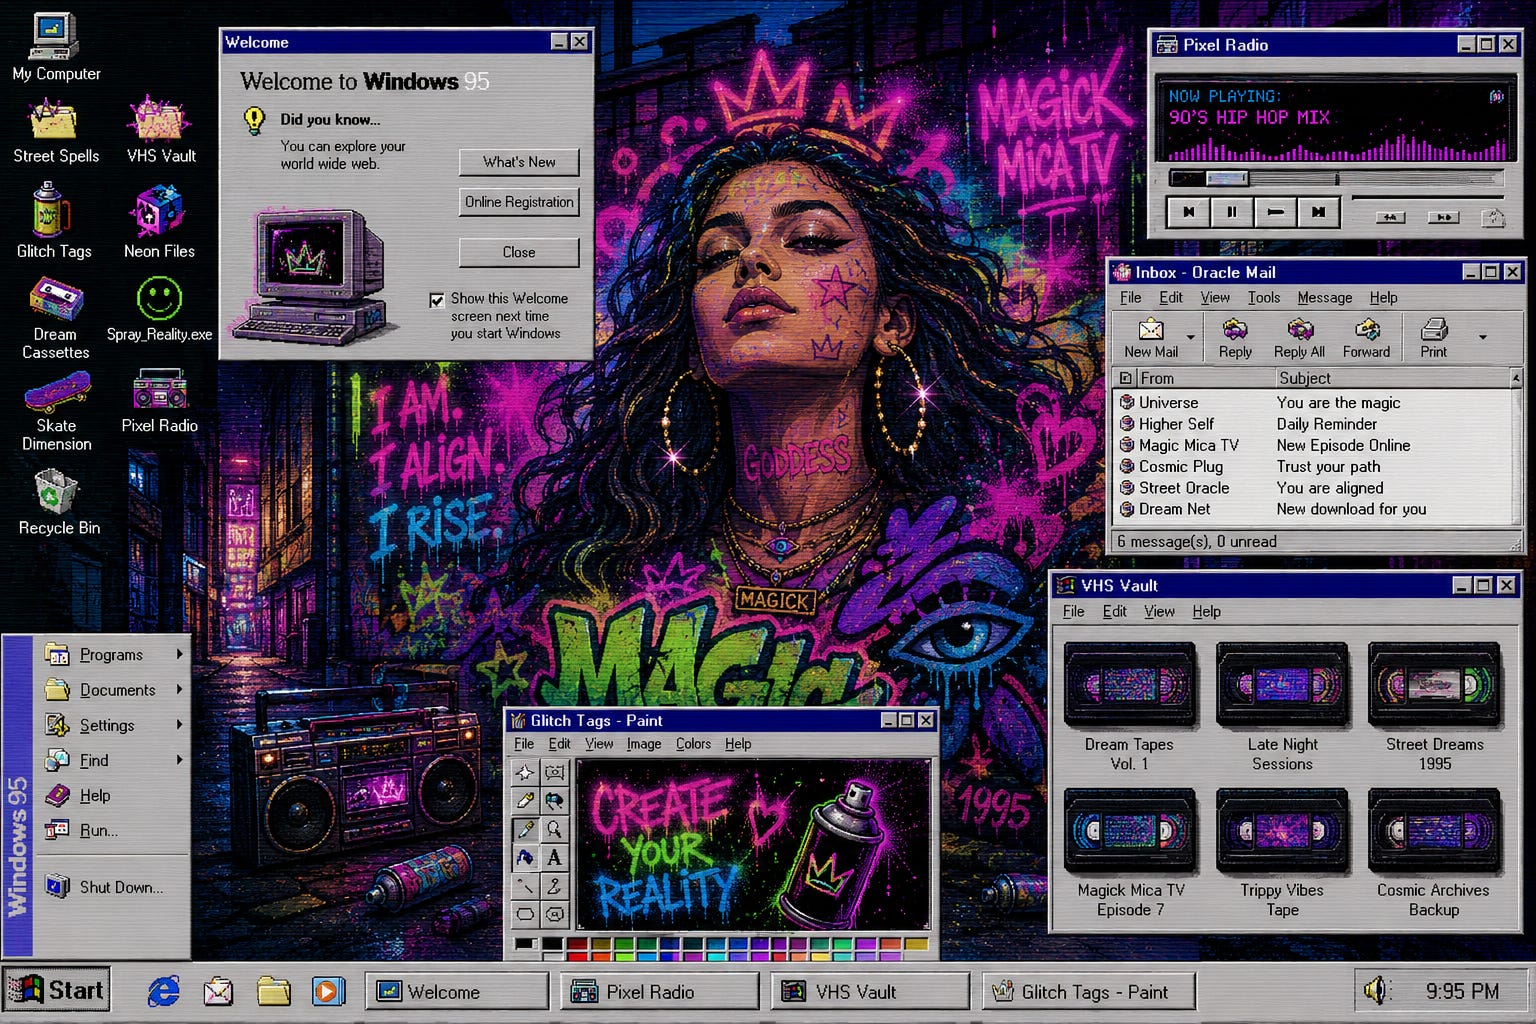Screen dimensions: 1536x1024
Task: Click the What's New button
Action: pos(519,162)
